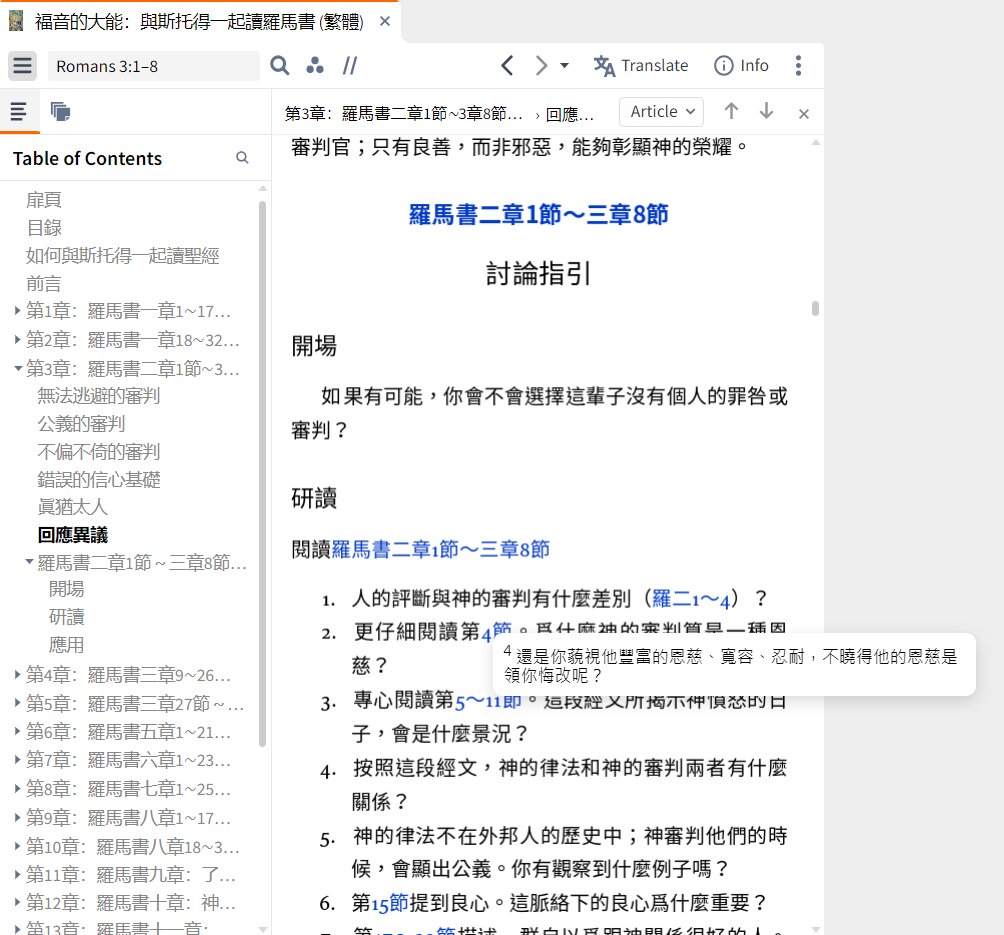
Task: Click the resource cover icon on tab
Action: pos(16,20)
